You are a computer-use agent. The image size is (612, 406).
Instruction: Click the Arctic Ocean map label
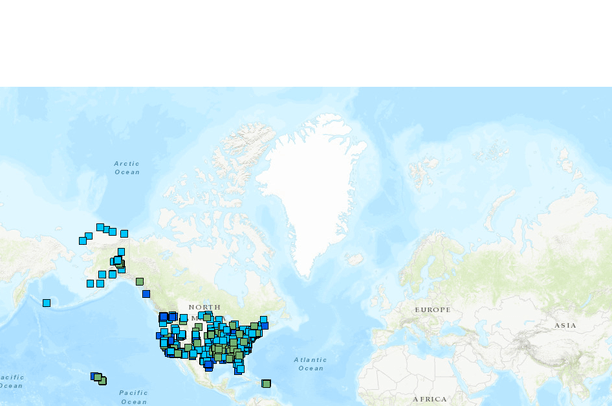coord(127,168)
